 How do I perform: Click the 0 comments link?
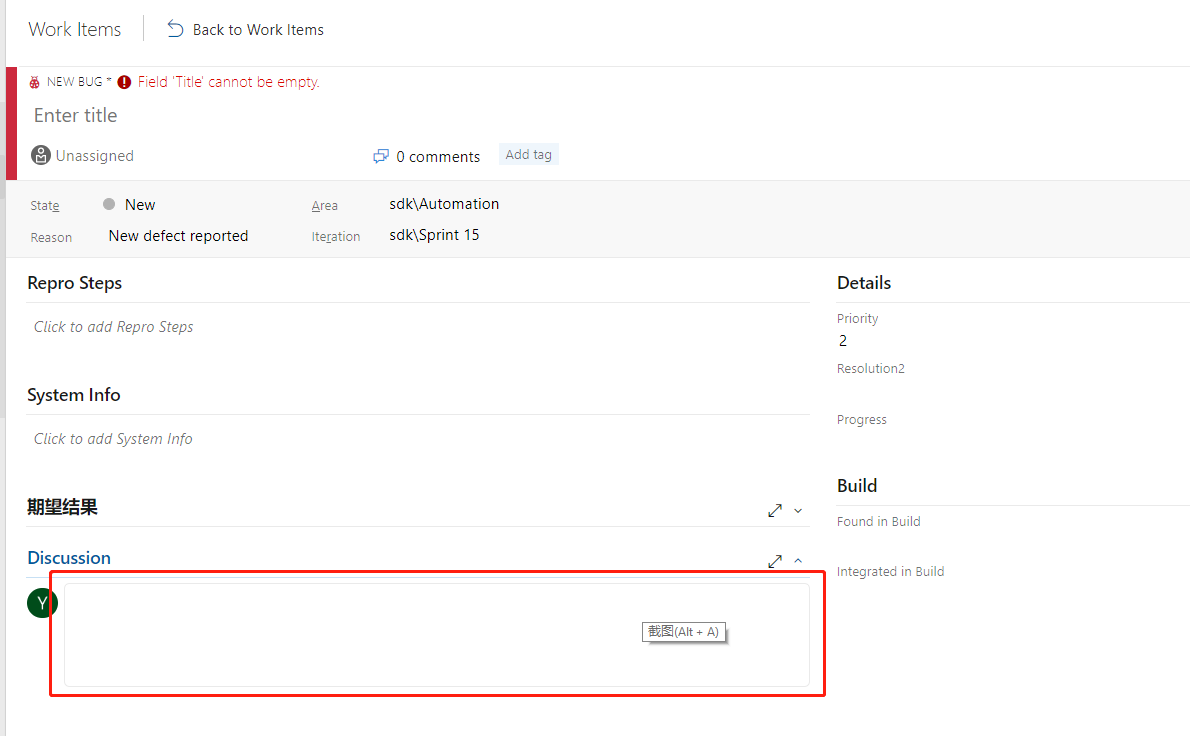[437, 156]
